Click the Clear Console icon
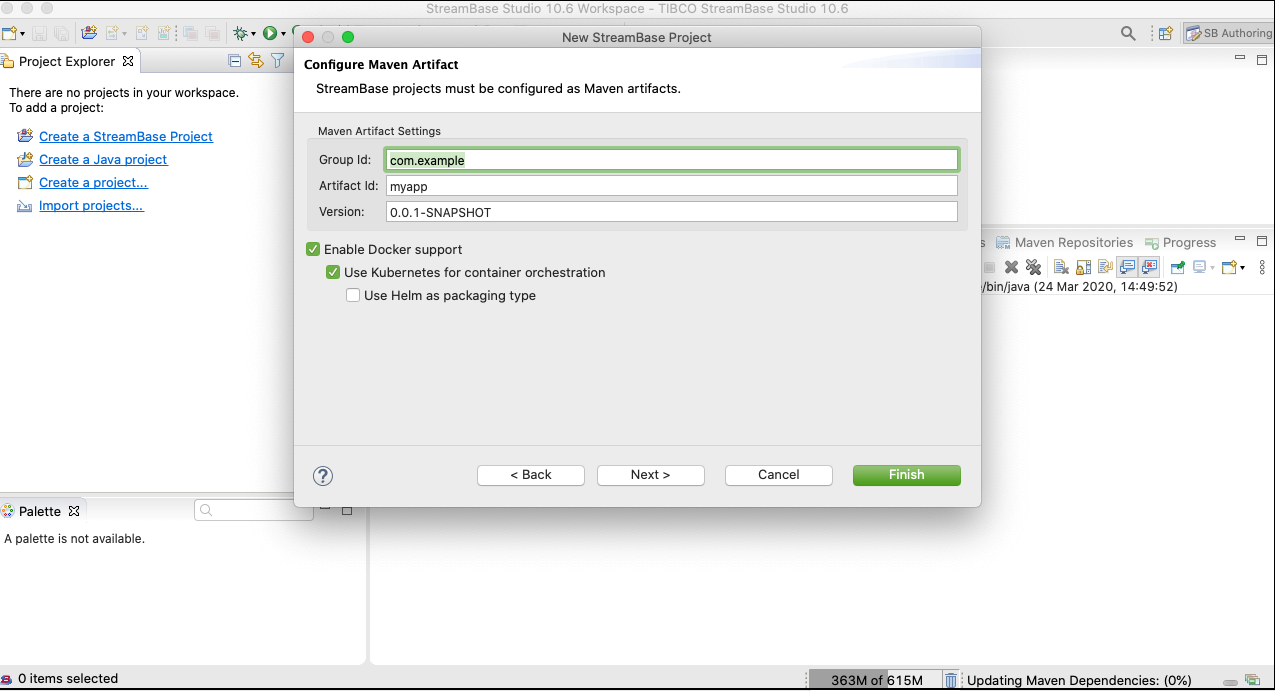This screenshot has height=691, width=1275. (1061, 267)
